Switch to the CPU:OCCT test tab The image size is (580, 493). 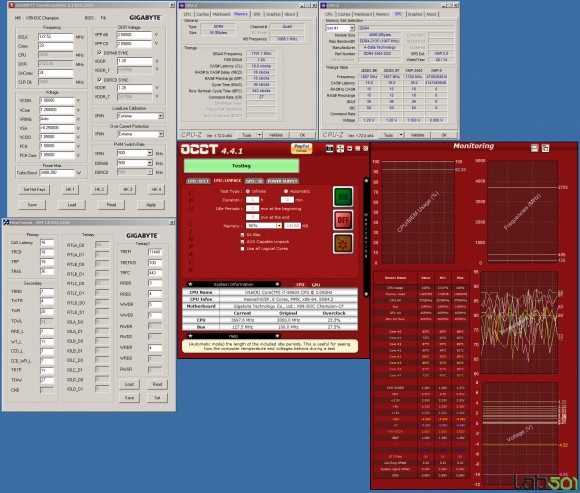tap(199, 181)
